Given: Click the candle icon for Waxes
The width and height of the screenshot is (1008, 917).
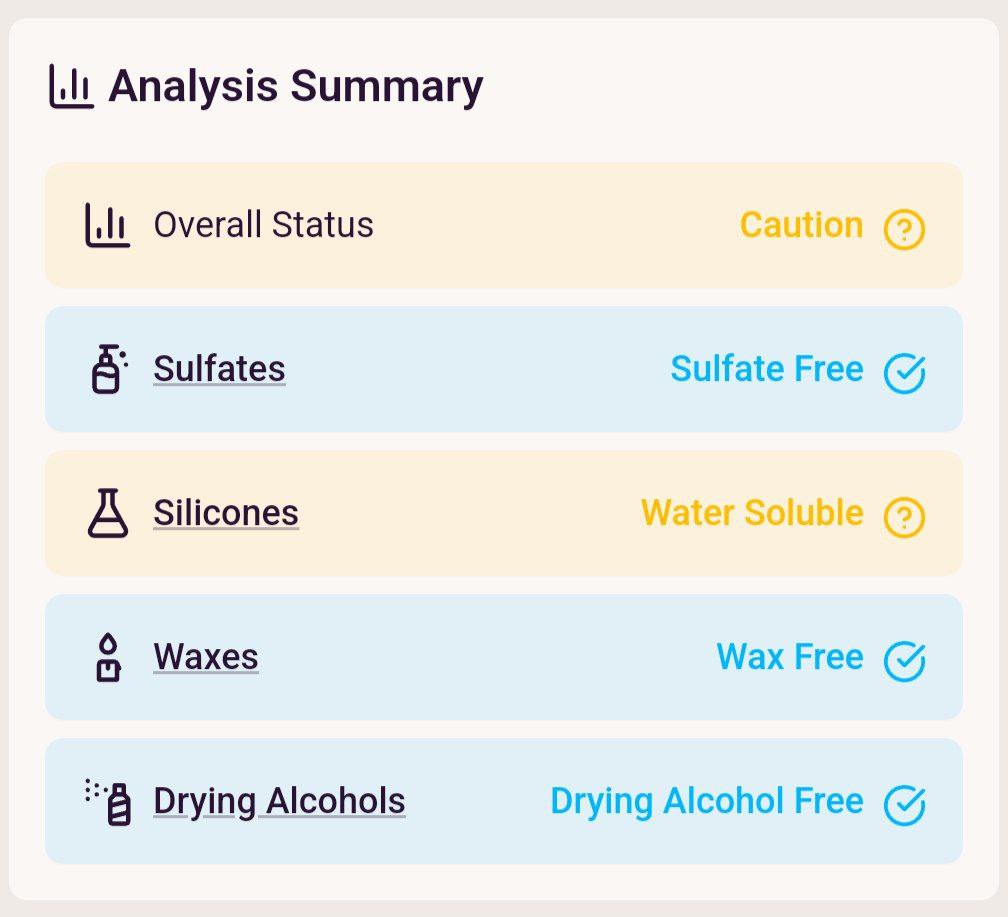Looking at the screenshot, I should tap(108, 657).
